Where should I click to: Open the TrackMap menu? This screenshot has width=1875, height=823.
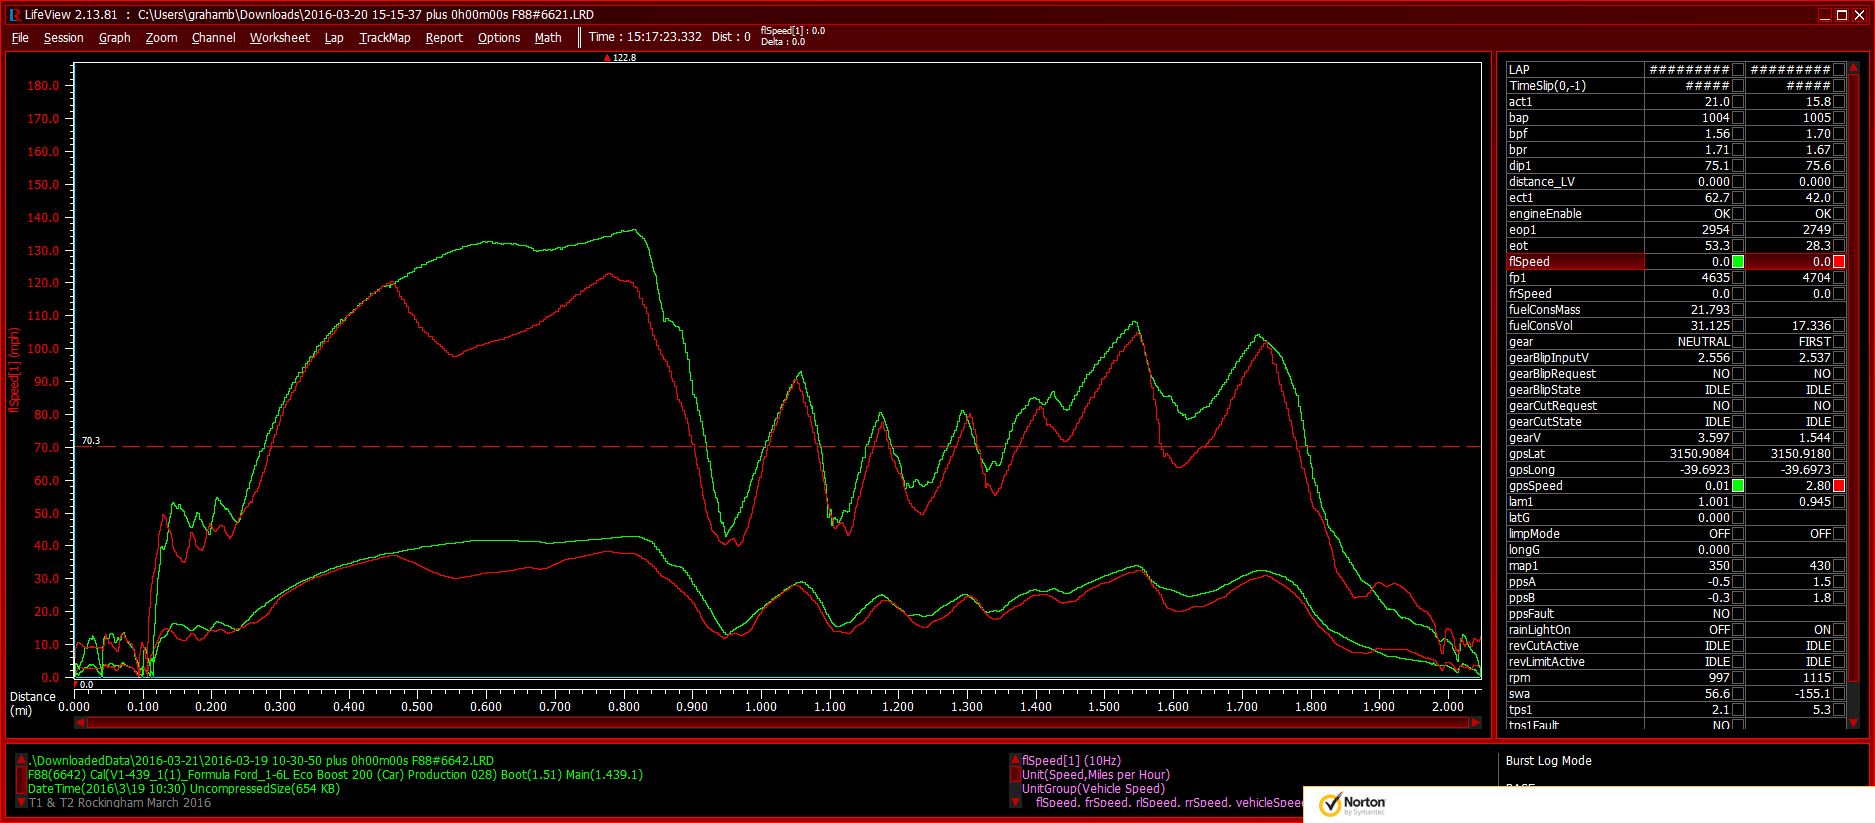[x=384, y=38]
